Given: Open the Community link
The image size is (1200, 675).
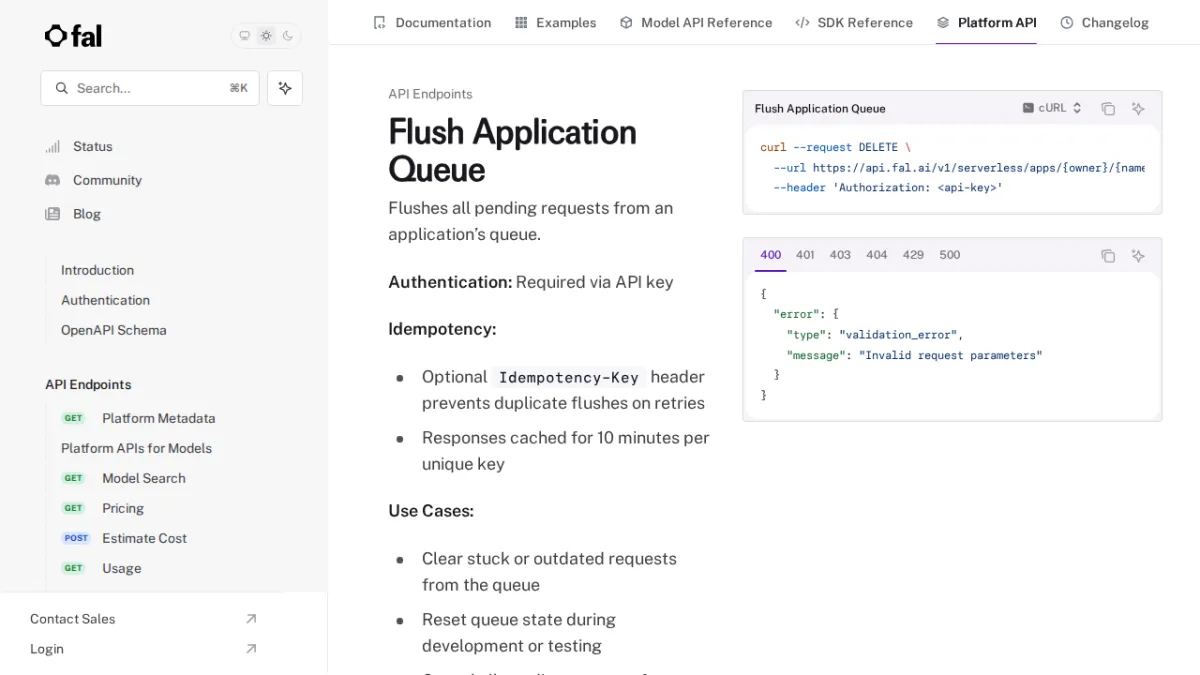Looking at the screenshot, I should (107, 180).
